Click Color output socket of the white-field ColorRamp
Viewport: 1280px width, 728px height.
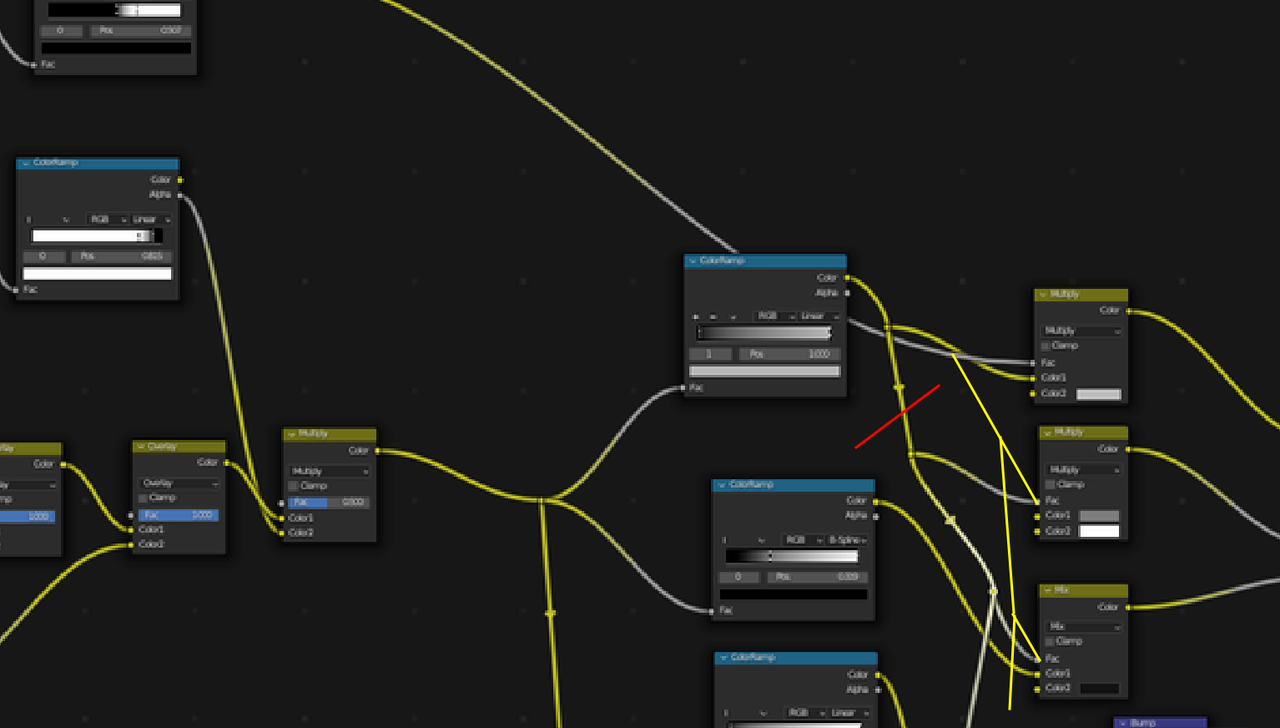[180, 180]
